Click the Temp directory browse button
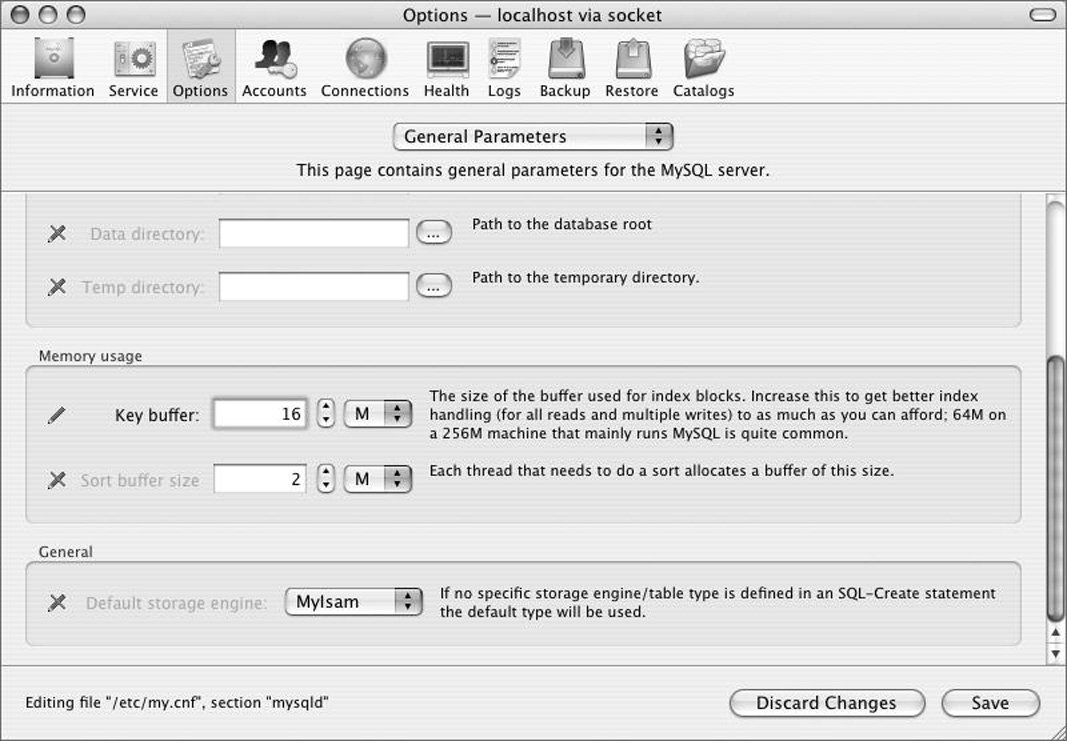The height and width of the screenshot is (741, 1067). coord(433,286)
